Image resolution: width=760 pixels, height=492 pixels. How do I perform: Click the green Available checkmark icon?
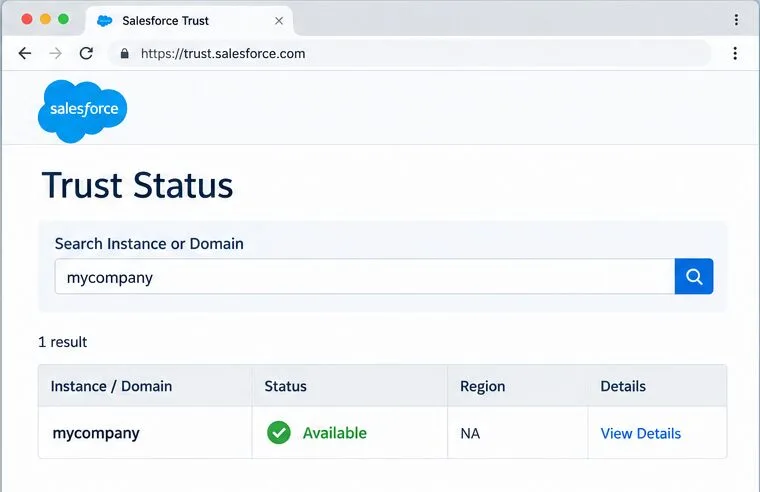coord(279,432)
